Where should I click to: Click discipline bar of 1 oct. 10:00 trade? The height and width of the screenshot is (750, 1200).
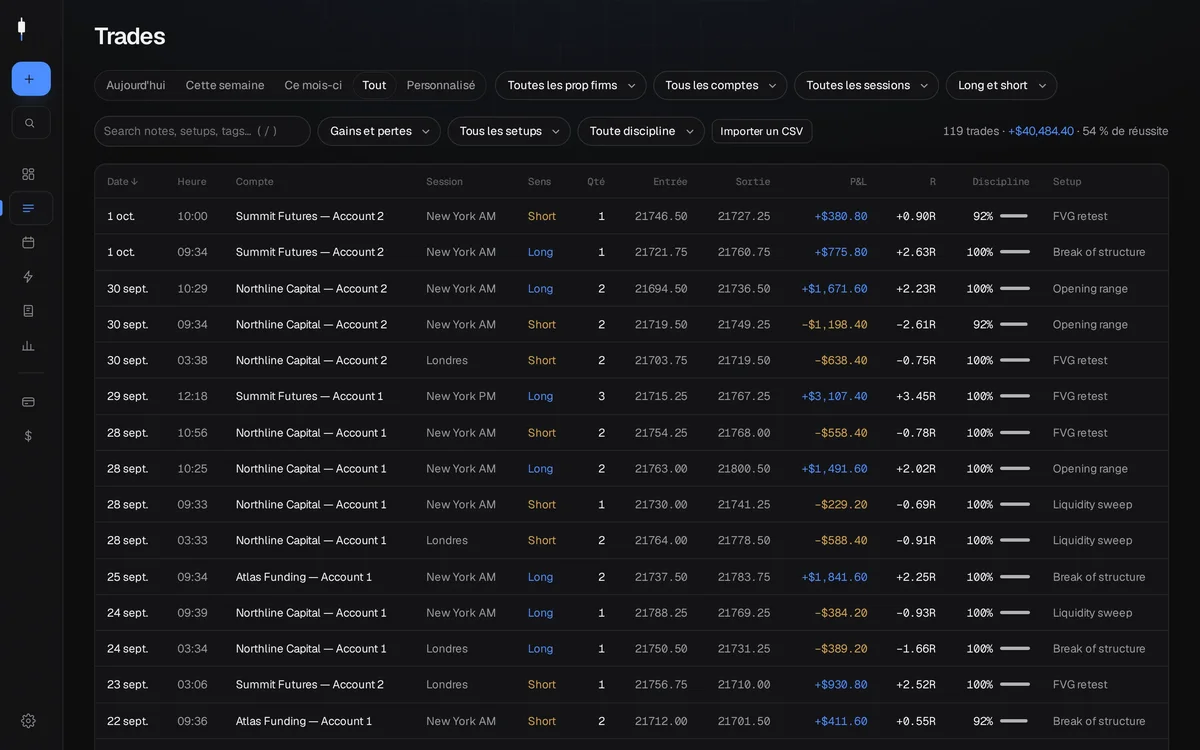click(1014, 216)
